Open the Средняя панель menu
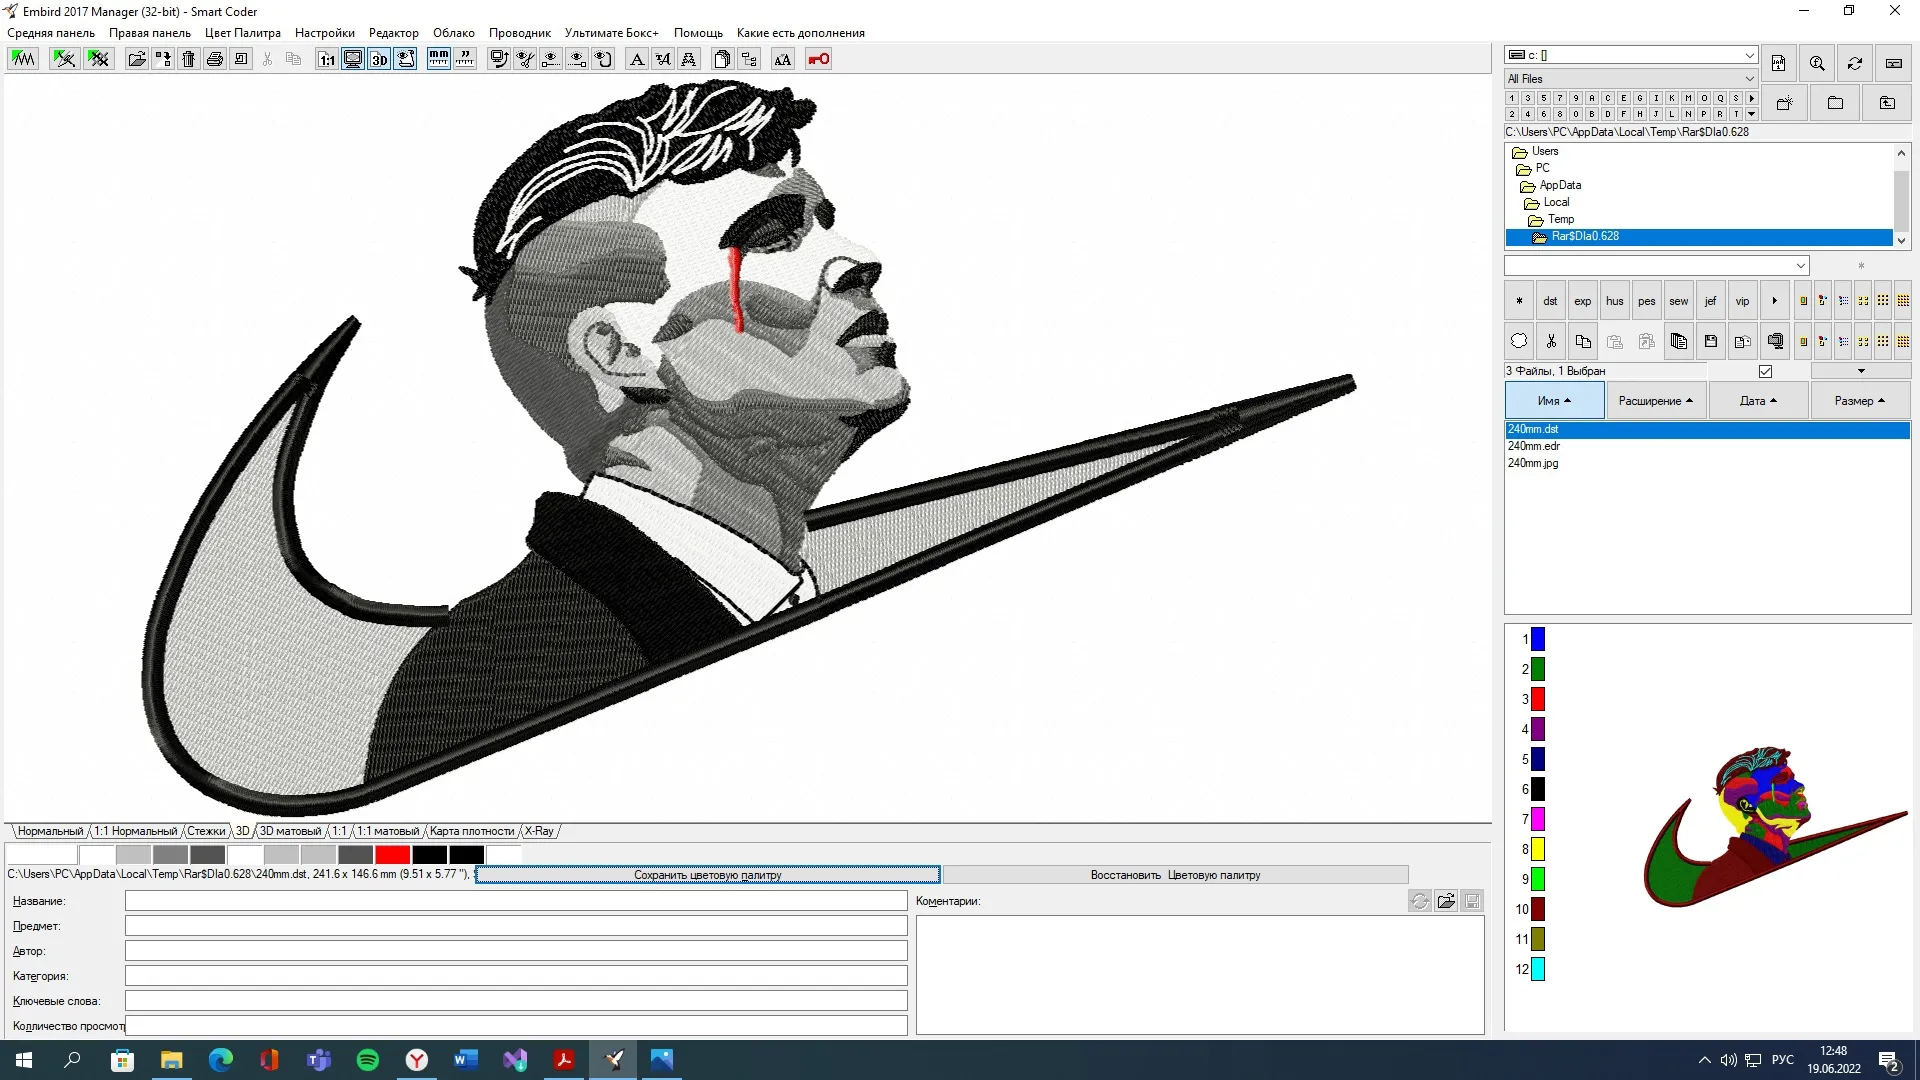The width and height of the screenshot is (1920, 1080). coord(51,33)
